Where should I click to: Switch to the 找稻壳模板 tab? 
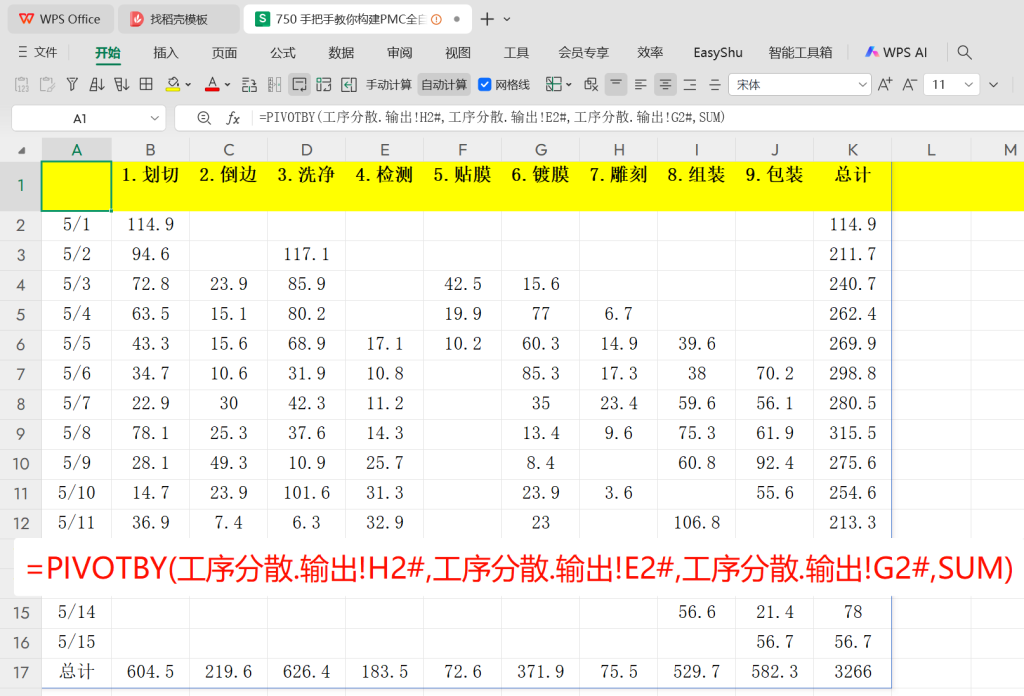(178, 19)
